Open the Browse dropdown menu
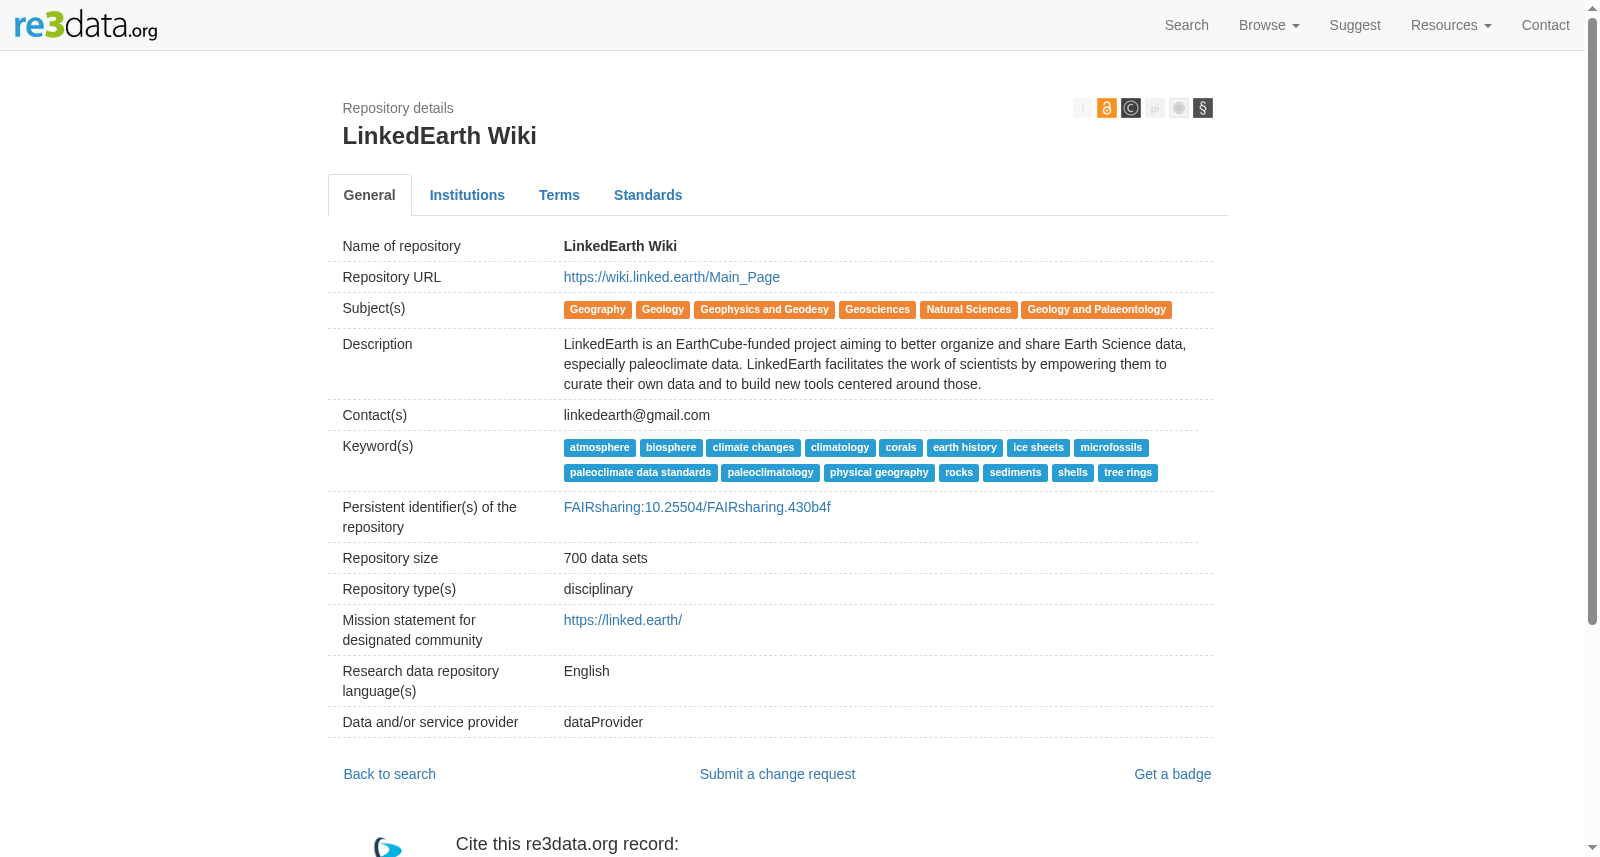This screenshot has height=857, width=1600. tap(1269, 25)
